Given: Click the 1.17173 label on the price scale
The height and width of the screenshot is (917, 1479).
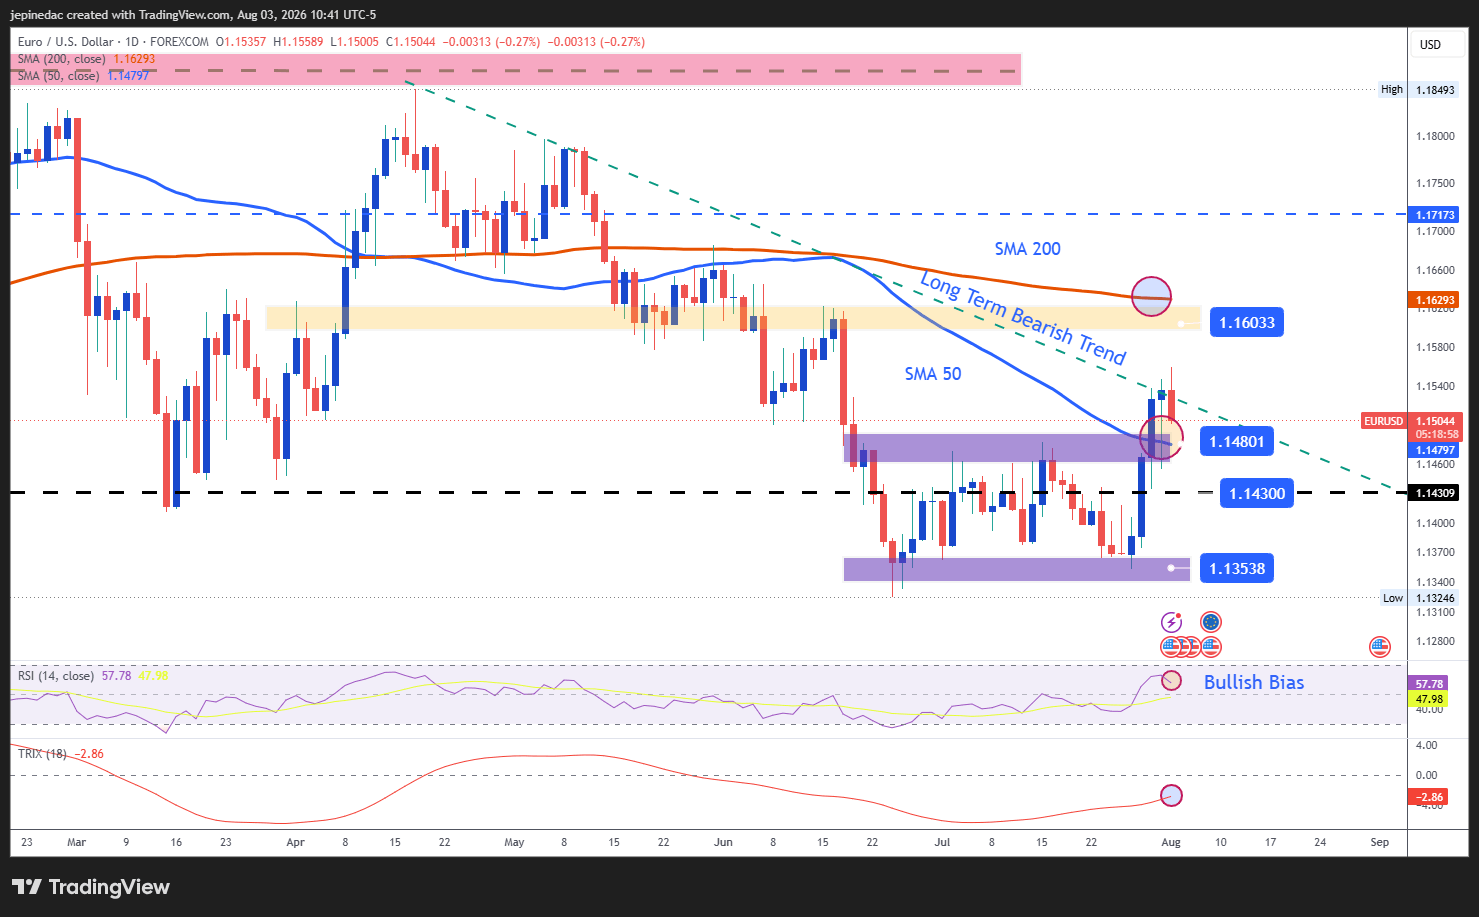Looking at the screenshot, I should 1434,215.
